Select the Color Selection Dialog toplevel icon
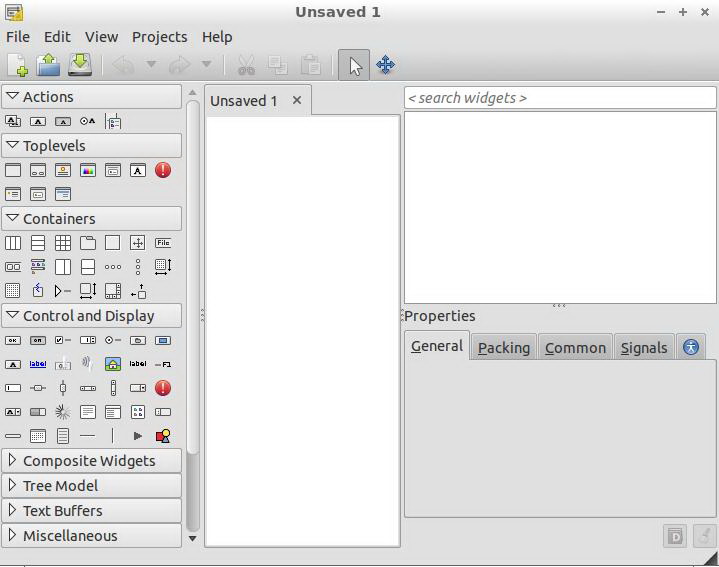The image size is (719, 567). pos(88,171)
